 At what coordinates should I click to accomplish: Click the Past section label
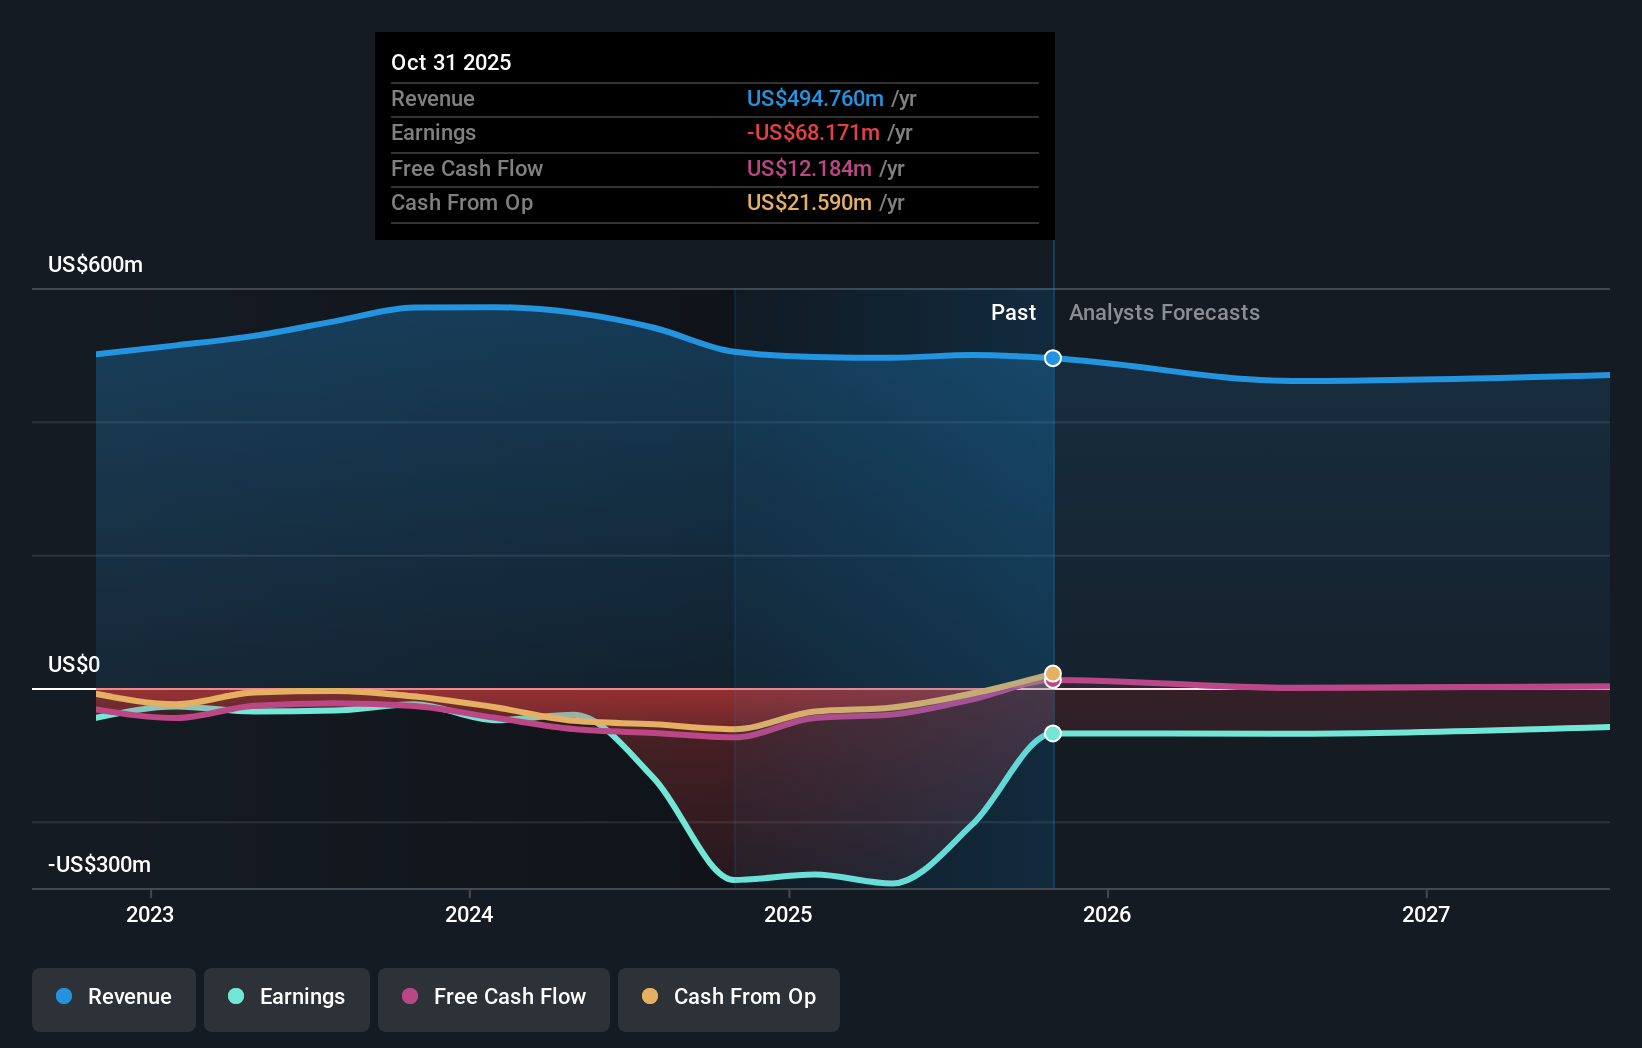click(1013, 313)
